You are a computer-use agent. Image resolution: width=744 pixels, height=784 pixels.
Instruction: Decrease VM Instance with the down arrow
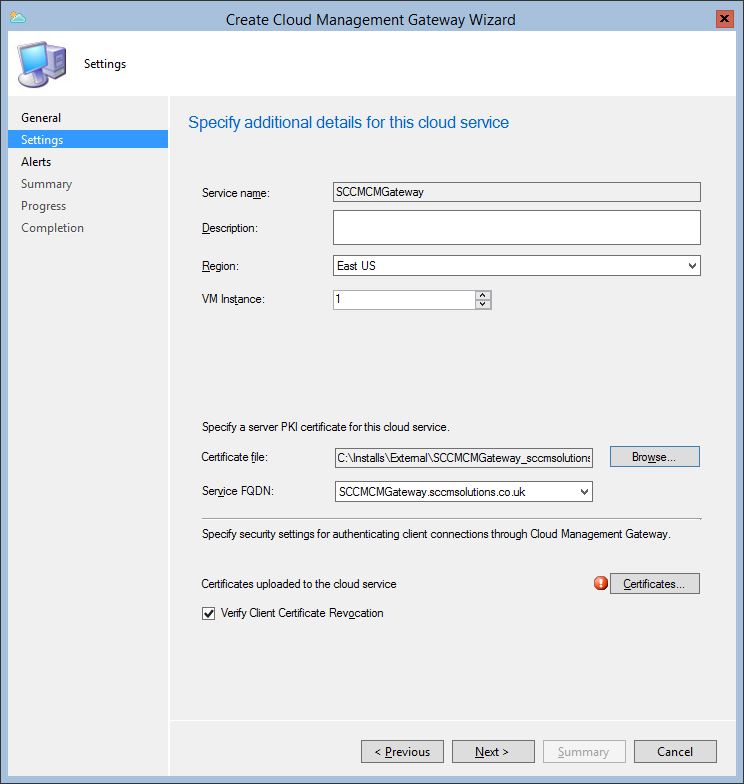tap(482, 304)
